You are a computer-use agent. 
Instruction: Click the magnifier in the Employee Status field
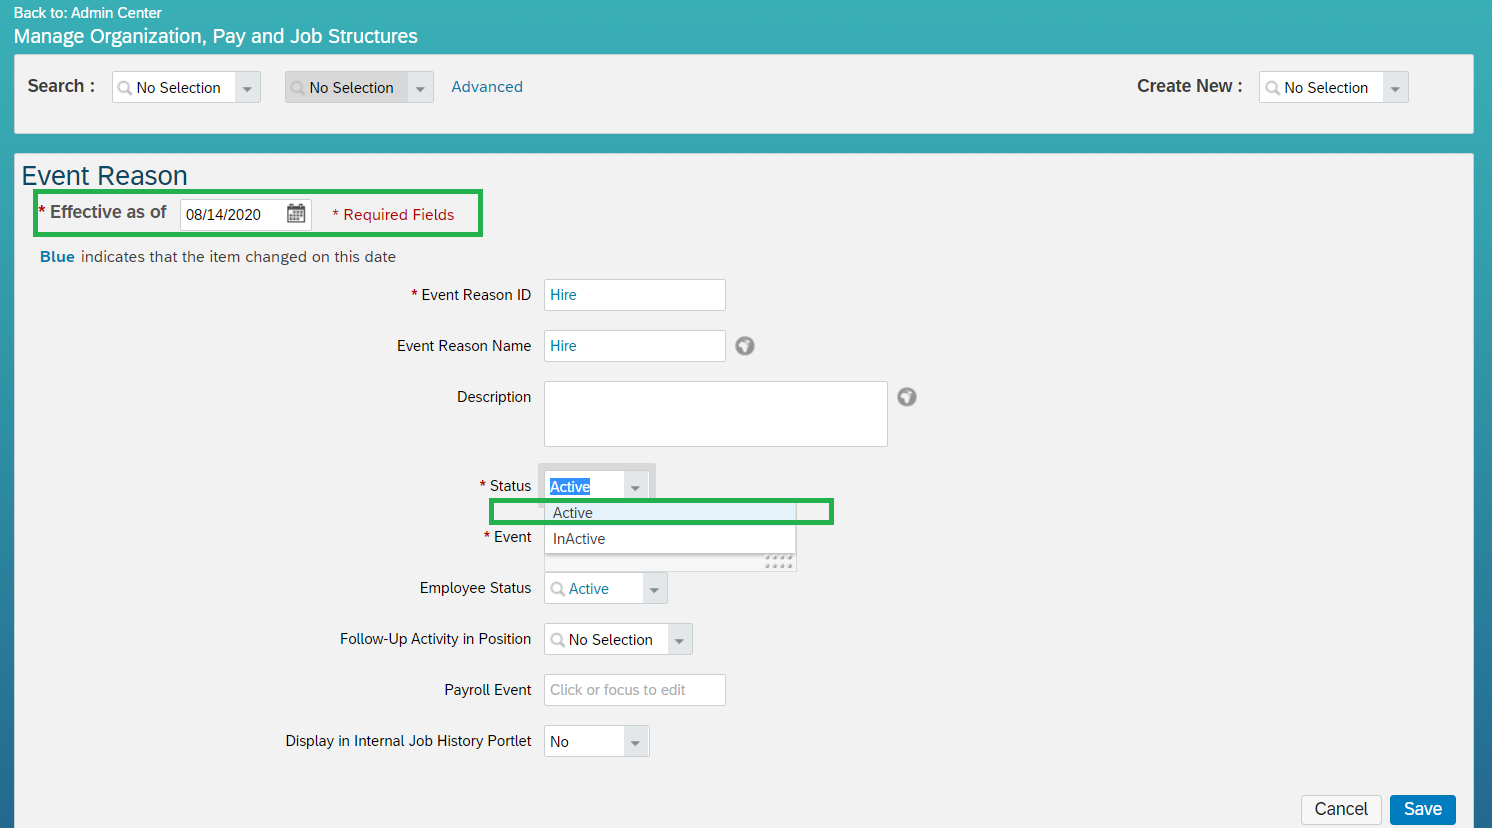pos(558,588)
